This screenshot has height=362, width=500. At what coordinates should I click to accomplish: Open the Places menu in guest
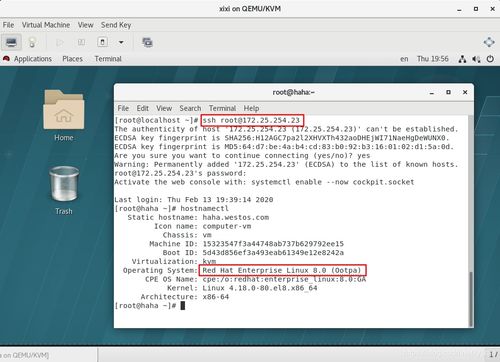click(72, 59)
